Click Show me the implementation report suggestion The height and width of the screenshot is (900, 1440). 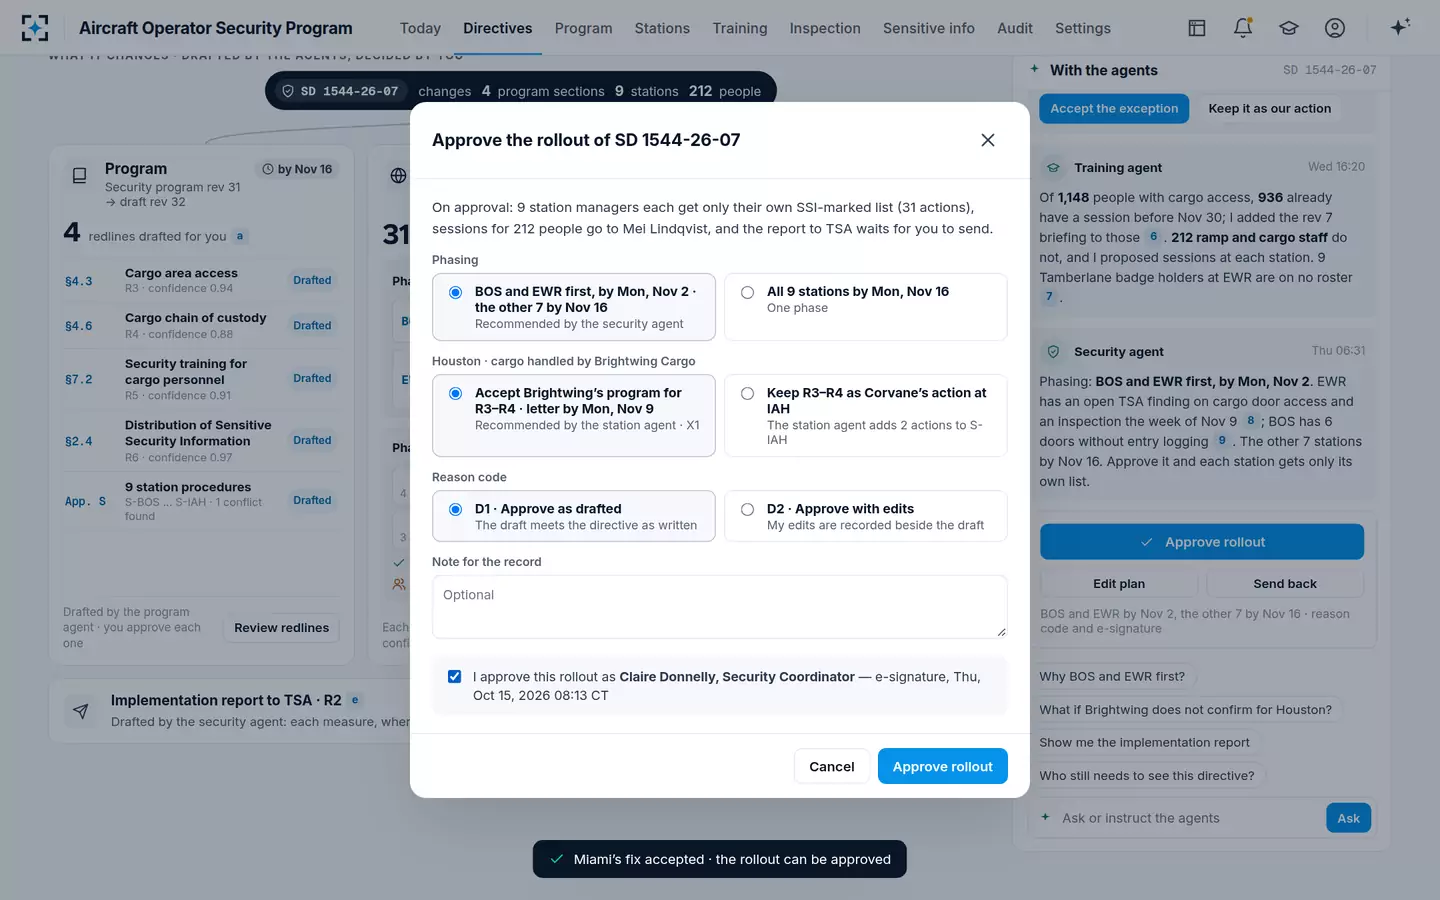coord(1144,743)
